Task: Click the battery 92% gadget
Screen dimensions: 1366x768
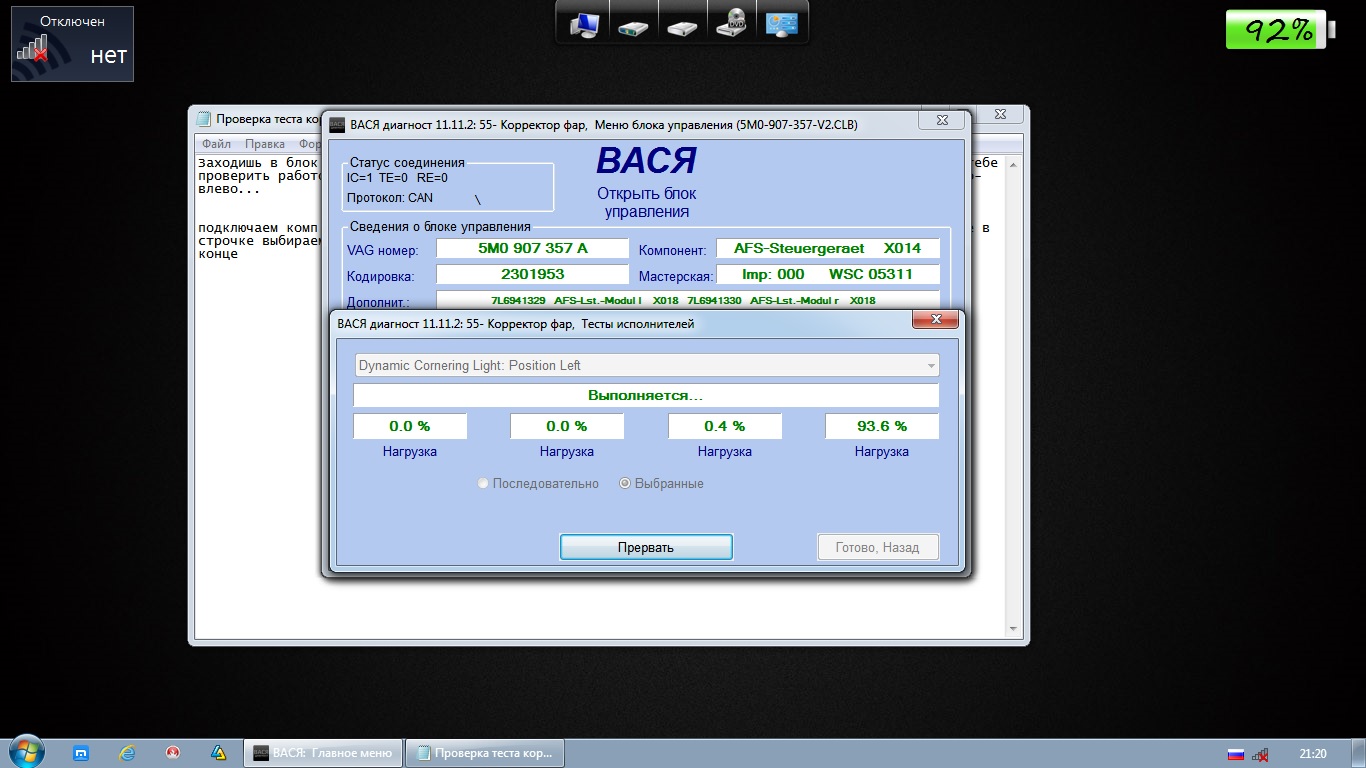Action: (1279, 30)
